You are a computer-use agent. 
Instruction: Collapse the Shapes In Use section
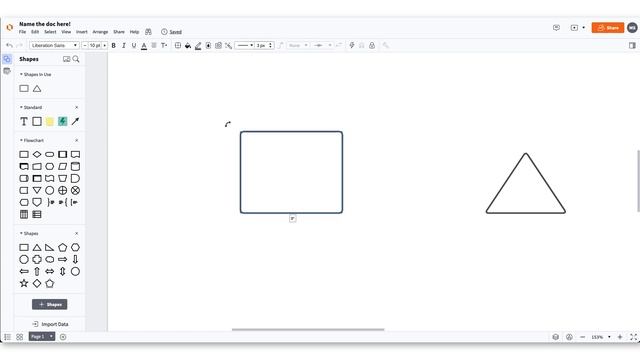21,74
